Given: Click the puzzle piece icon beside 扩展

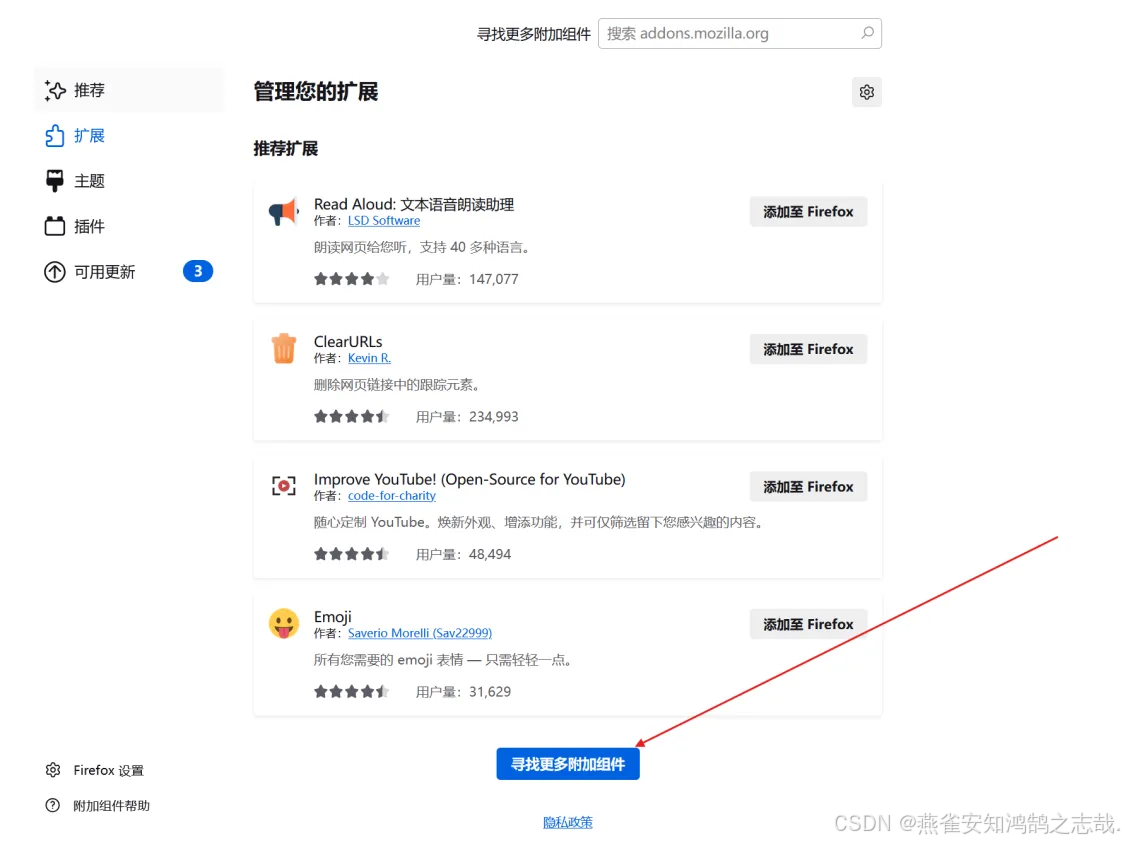Looking at the screenshot, I should click(55, 136).
